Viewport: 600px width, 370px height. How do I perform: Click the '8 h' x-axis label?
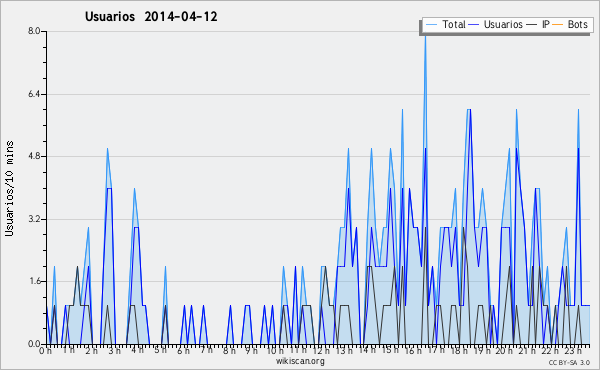229,351
